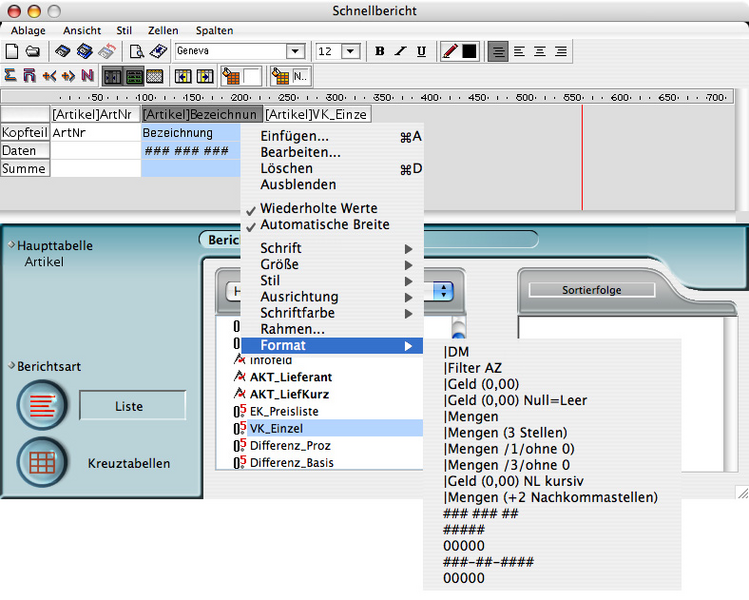Toggle Automatische Breite checked option
The width and height of the screenshot is (749, 600).
pos(324,224)
